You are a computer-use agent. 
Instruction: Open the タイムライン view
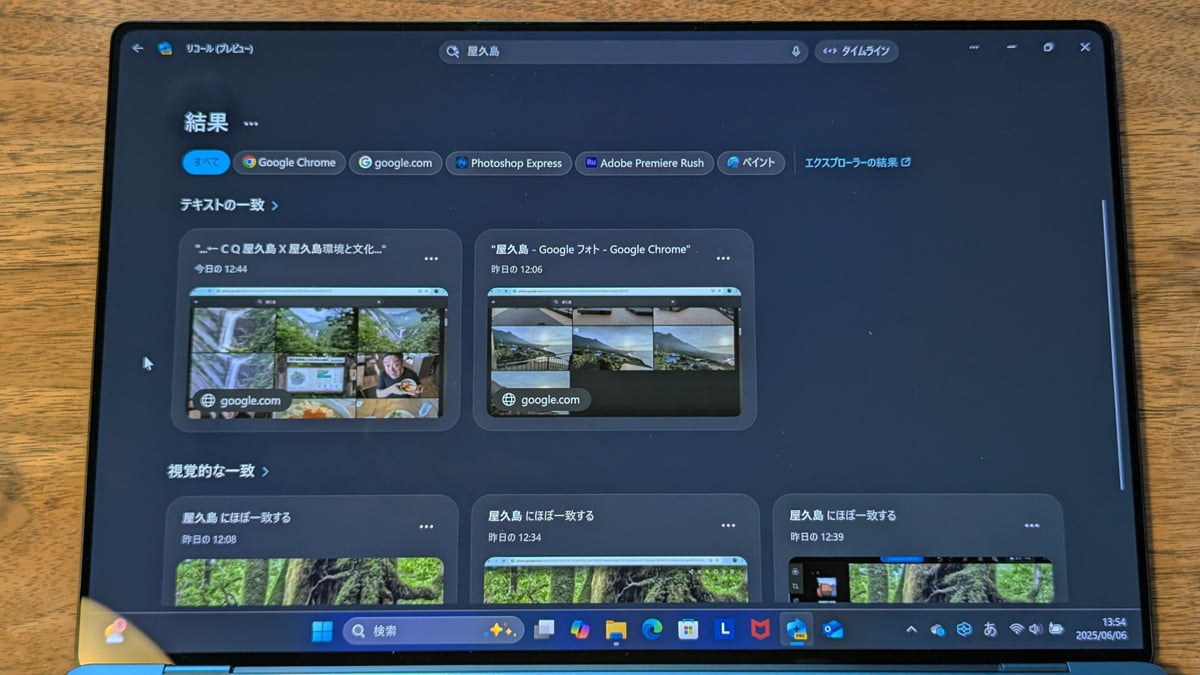856,51
